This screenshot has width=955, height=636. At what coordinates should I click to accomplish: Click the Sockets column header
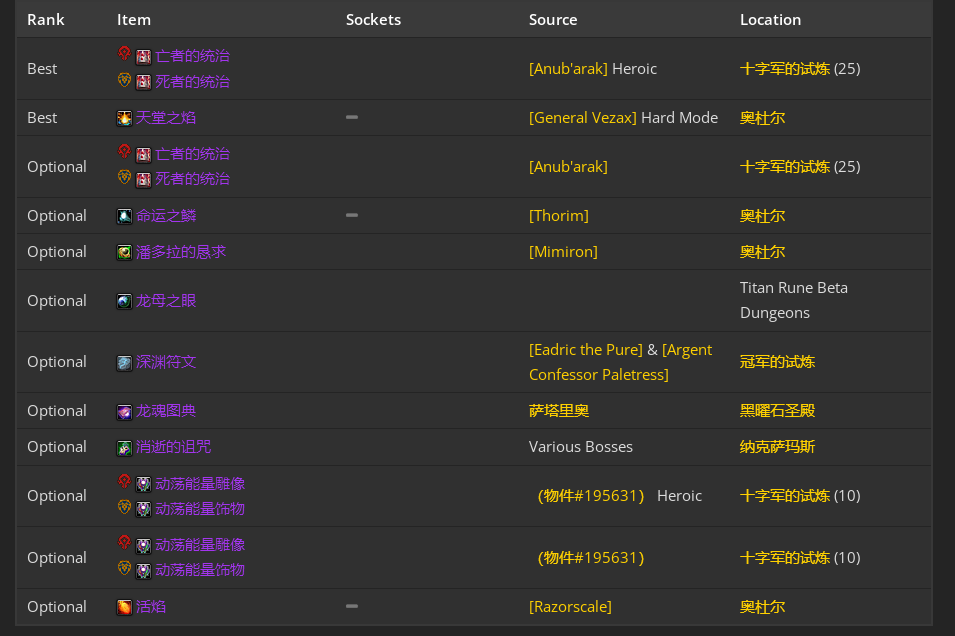(x=373, y=19)
